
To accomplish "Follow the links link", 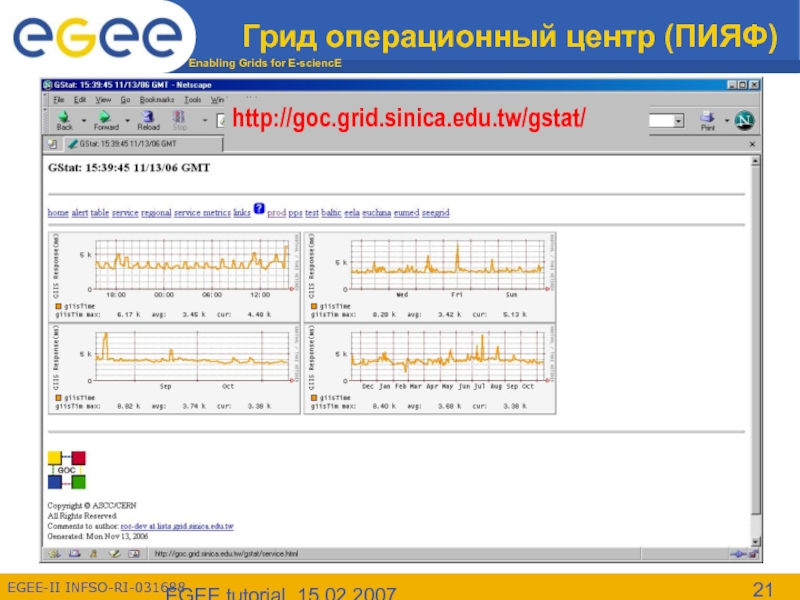I will click(x=242, y=213).
